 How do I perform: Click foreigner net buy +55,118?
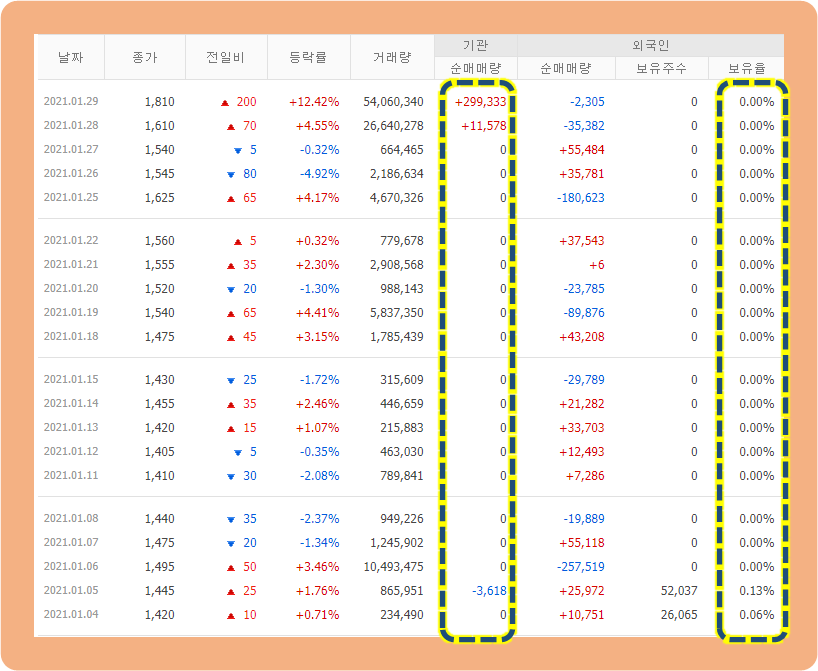582,543
